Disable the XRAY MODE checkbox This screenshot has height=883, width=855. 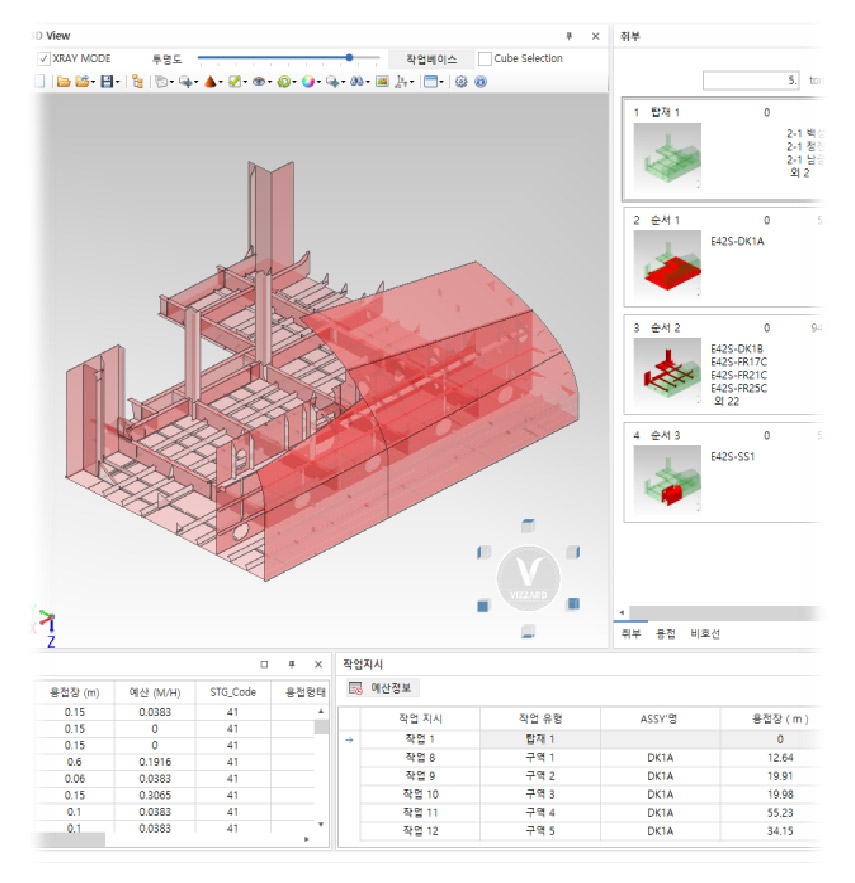[43, 59]
